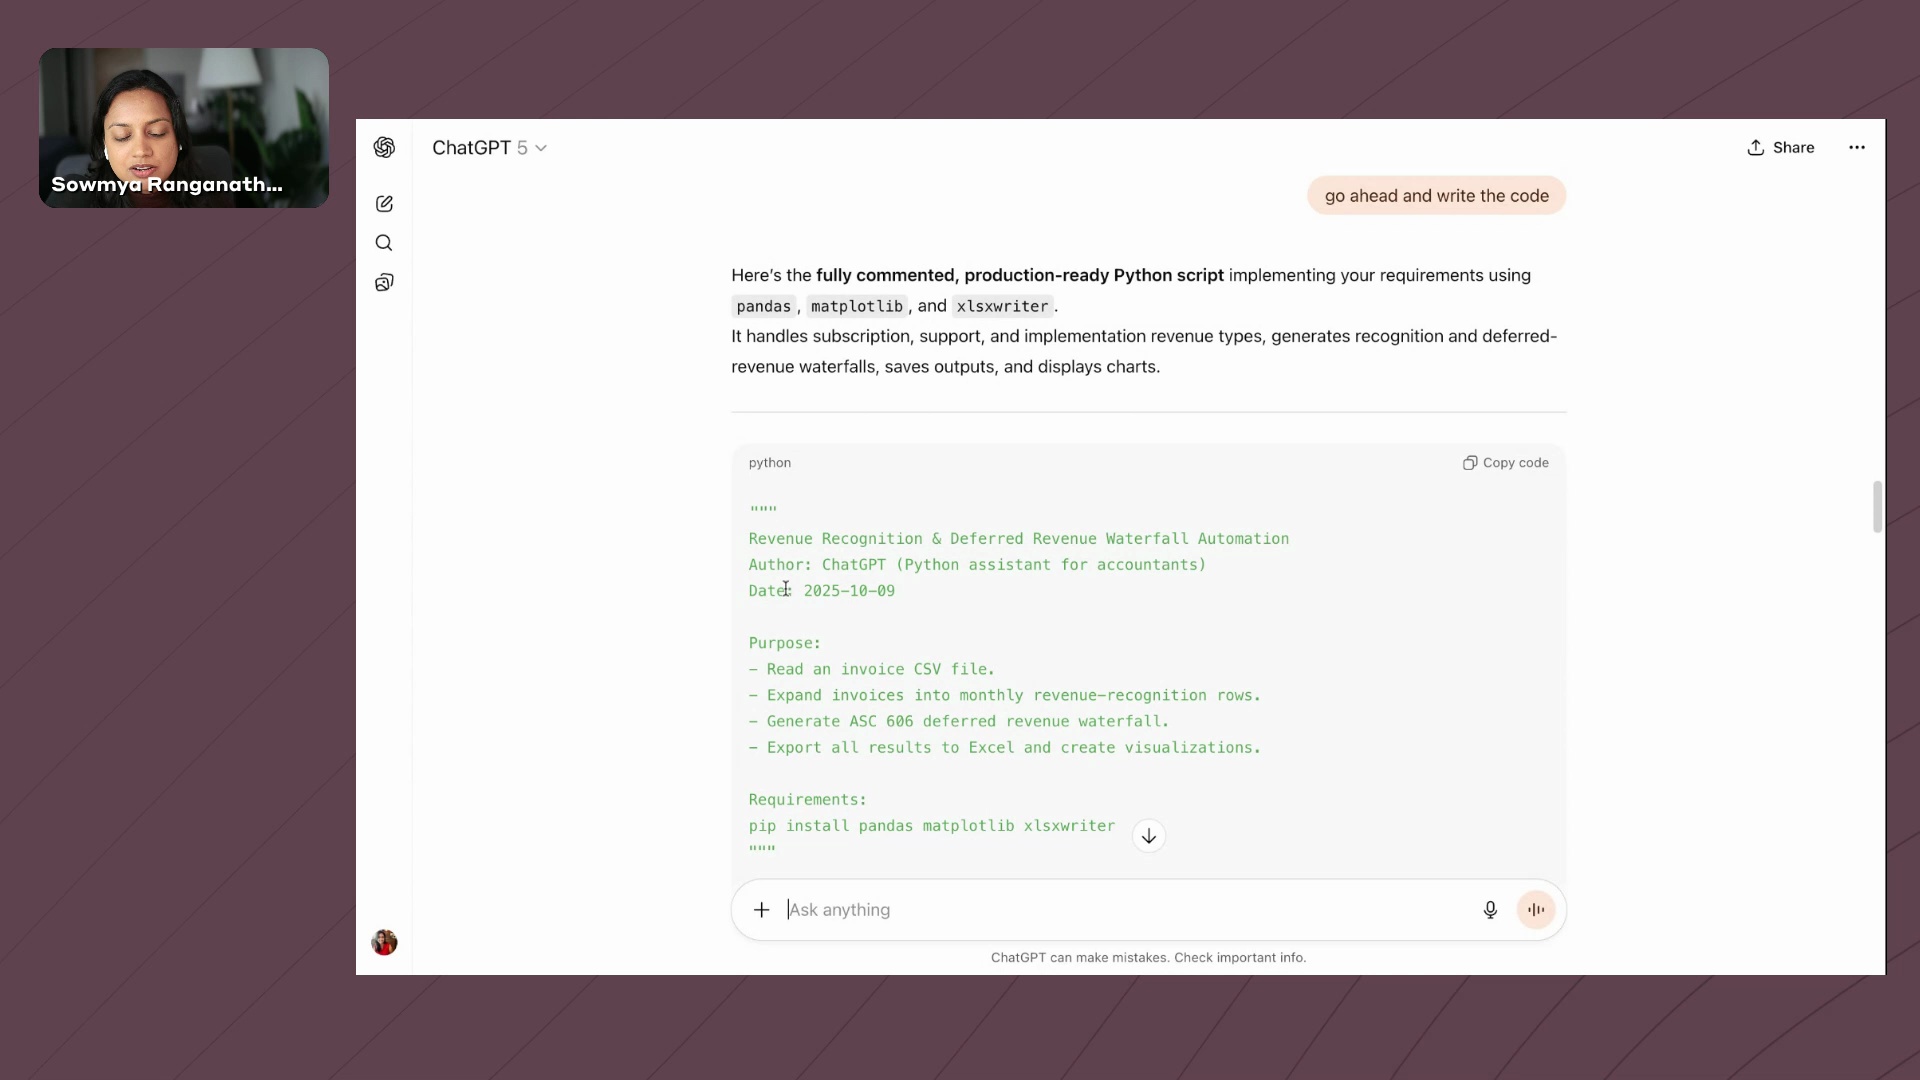Viewport: 1920px width, 1080px height.
Task: Start a new chat with pencil icon
Action: point(384,204)
